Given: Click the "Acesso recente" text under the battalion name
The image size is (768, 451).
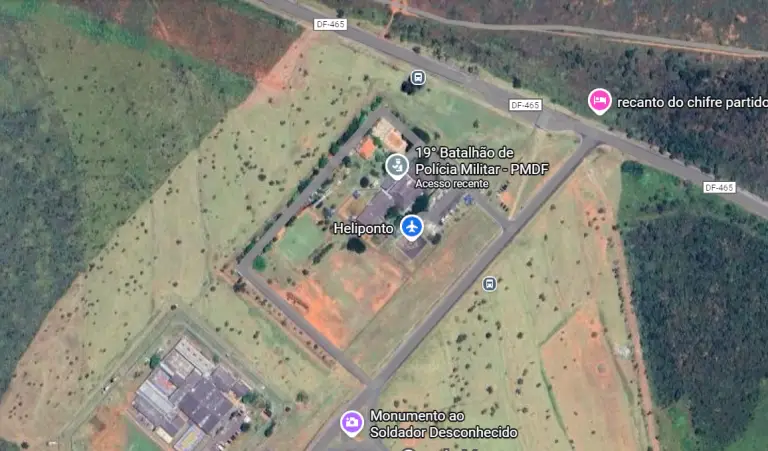Looking at the screenshot, I should click(x=452, y=184).
